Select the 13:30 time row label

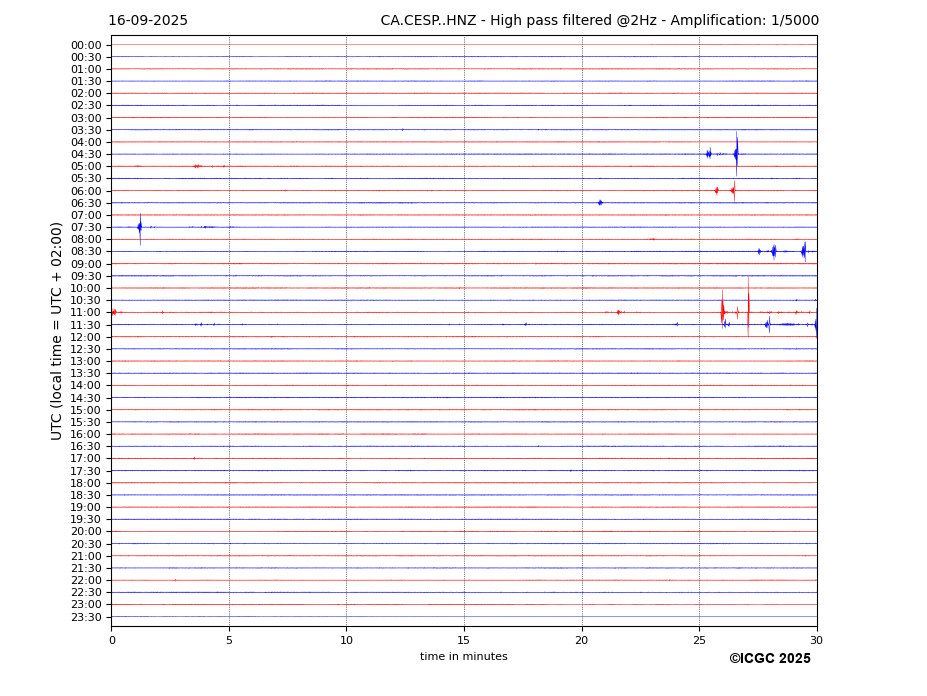pyautogui.click(x=86, y=374)
